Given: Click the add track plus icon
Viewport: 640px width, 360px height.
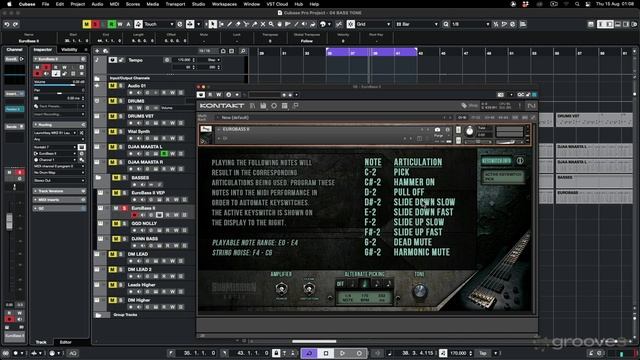Looking at the screenshot, I should click(97, 51).
